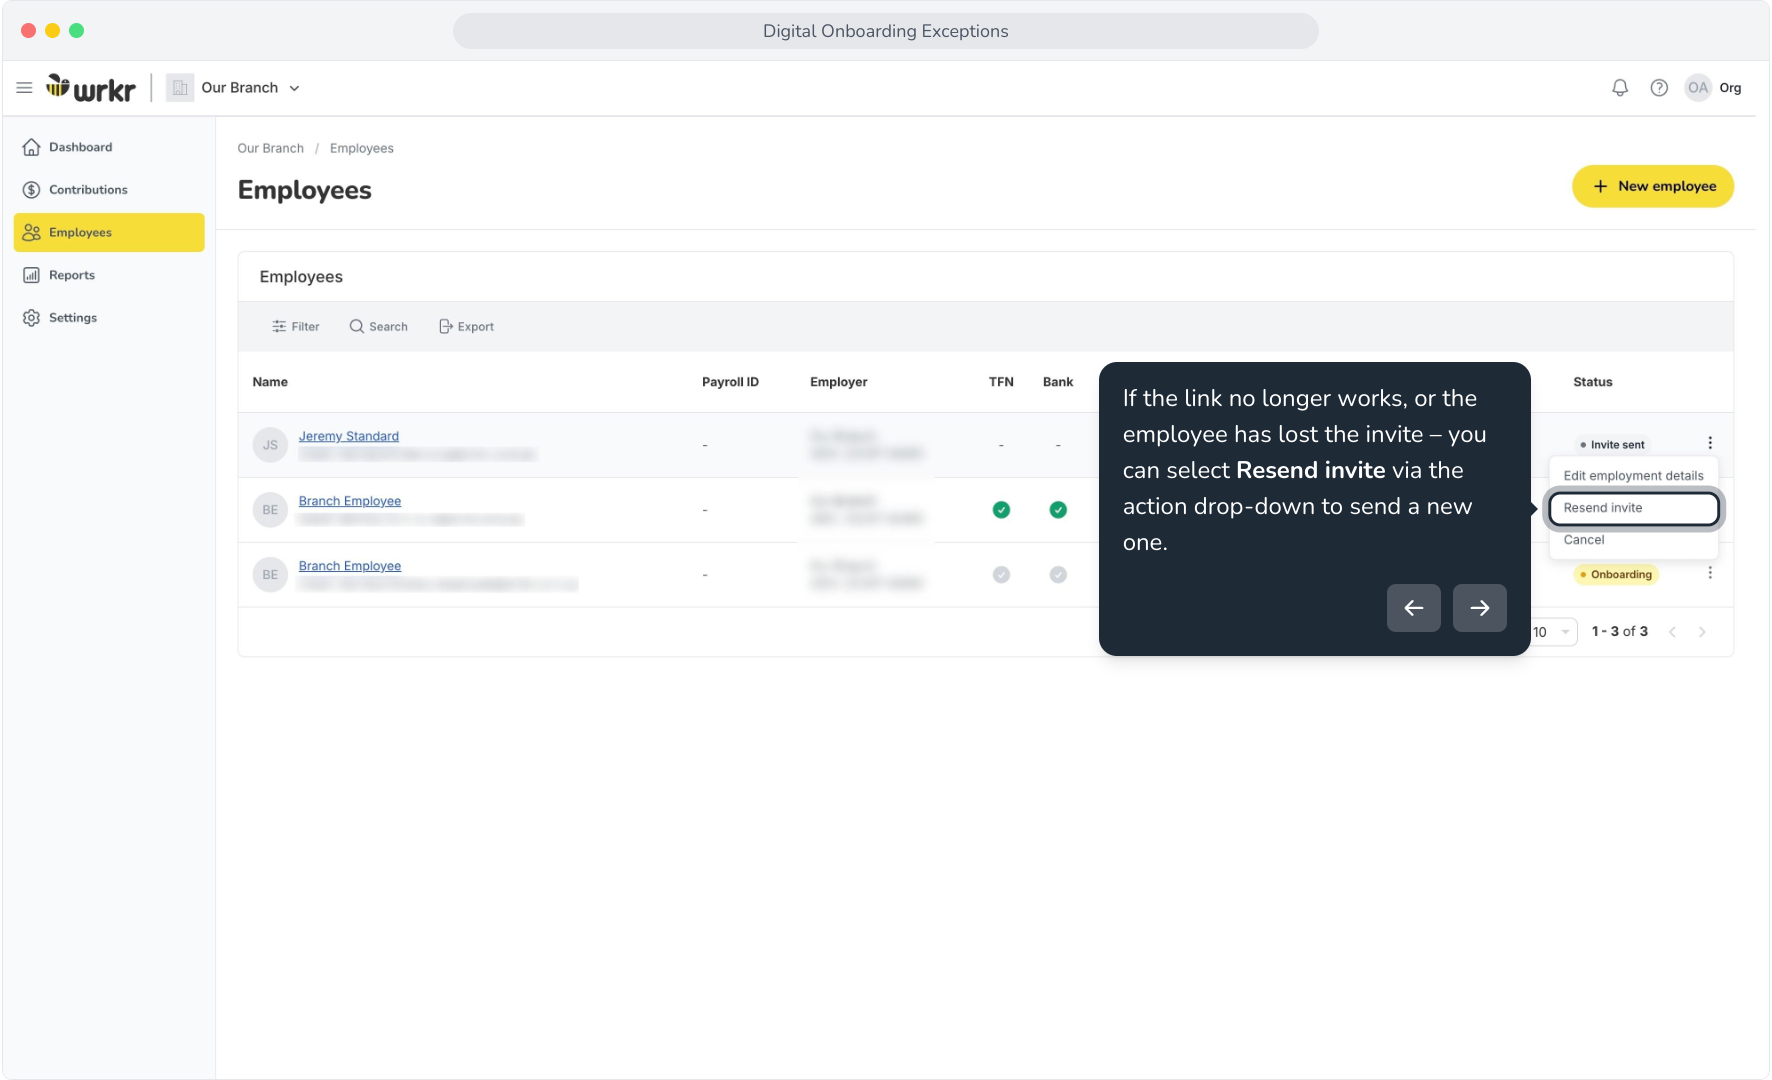
Task: Select Employees in the sidebar
Action: tap(109, 232)
